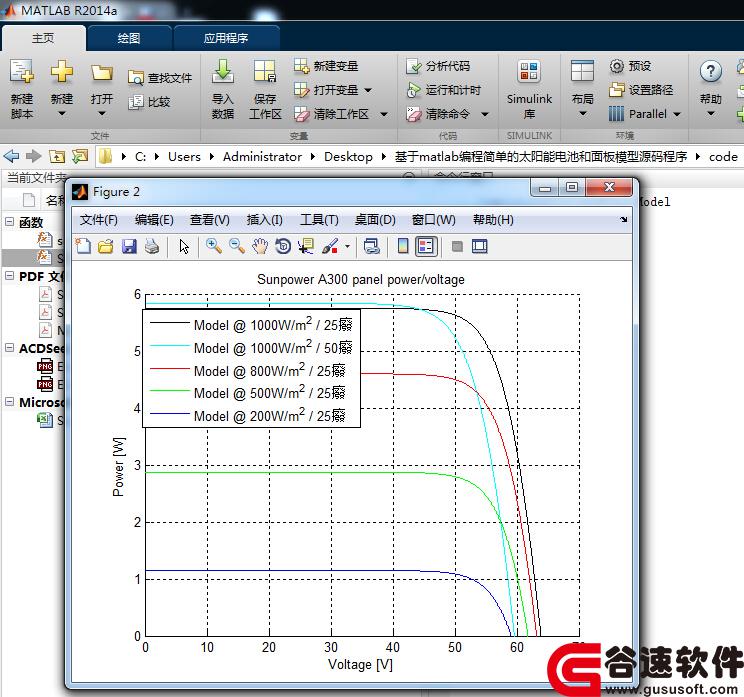Viewport: 744px width, 697px height.
Task: Select the Data Cursor tool
Action: tap(306, 246)
